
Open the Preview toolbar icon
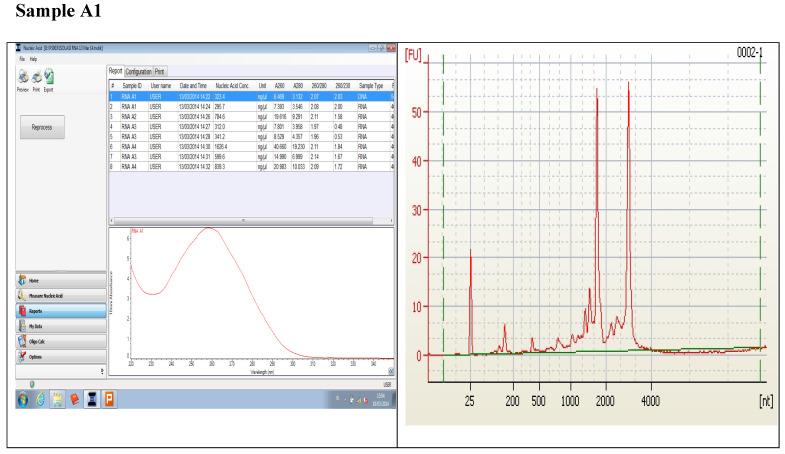coord(23,77)
